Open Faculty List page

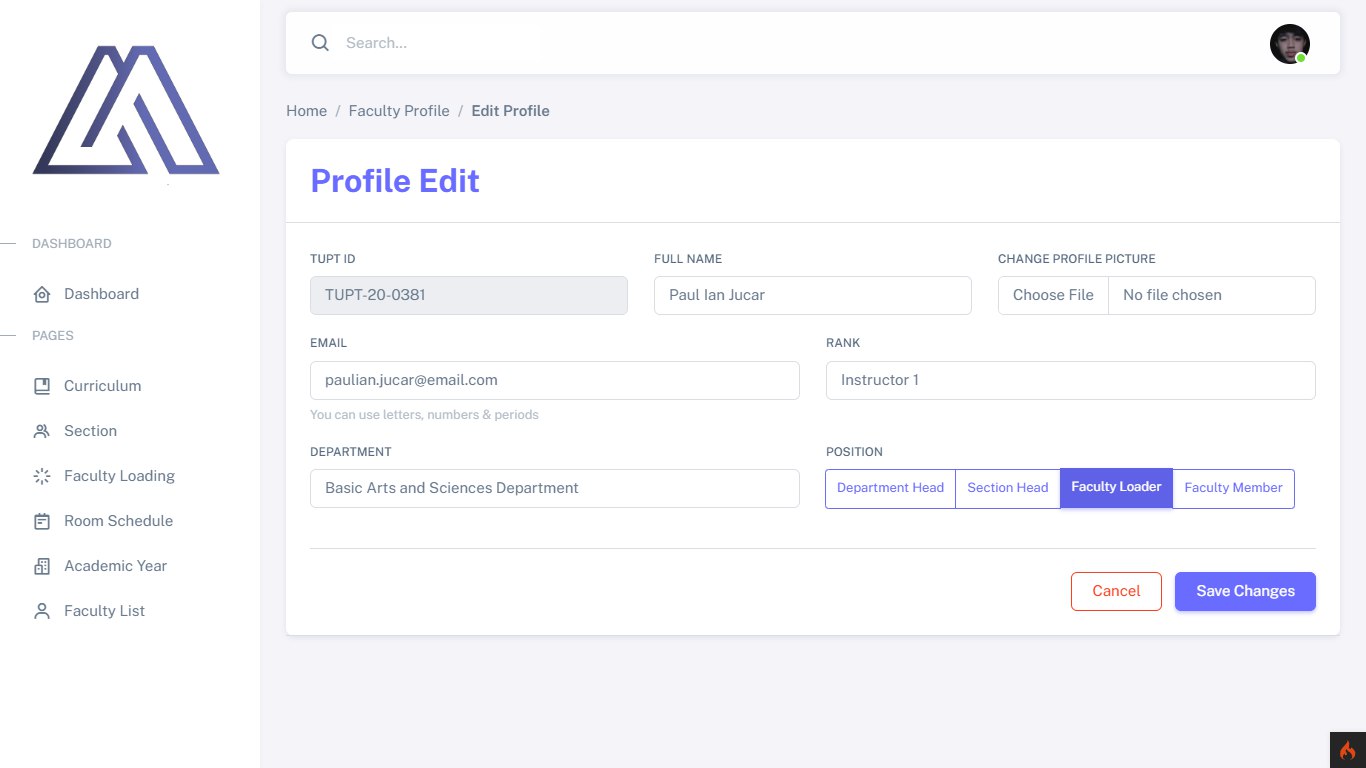tap(104, 611)
